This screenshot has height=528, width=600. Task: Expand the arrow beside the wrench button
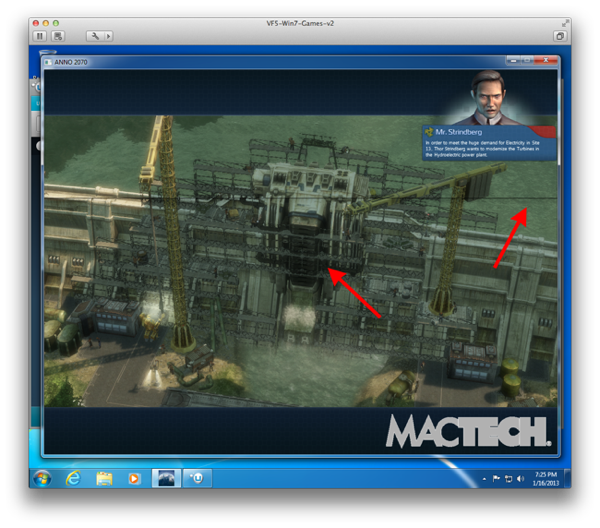click(108, 35)
